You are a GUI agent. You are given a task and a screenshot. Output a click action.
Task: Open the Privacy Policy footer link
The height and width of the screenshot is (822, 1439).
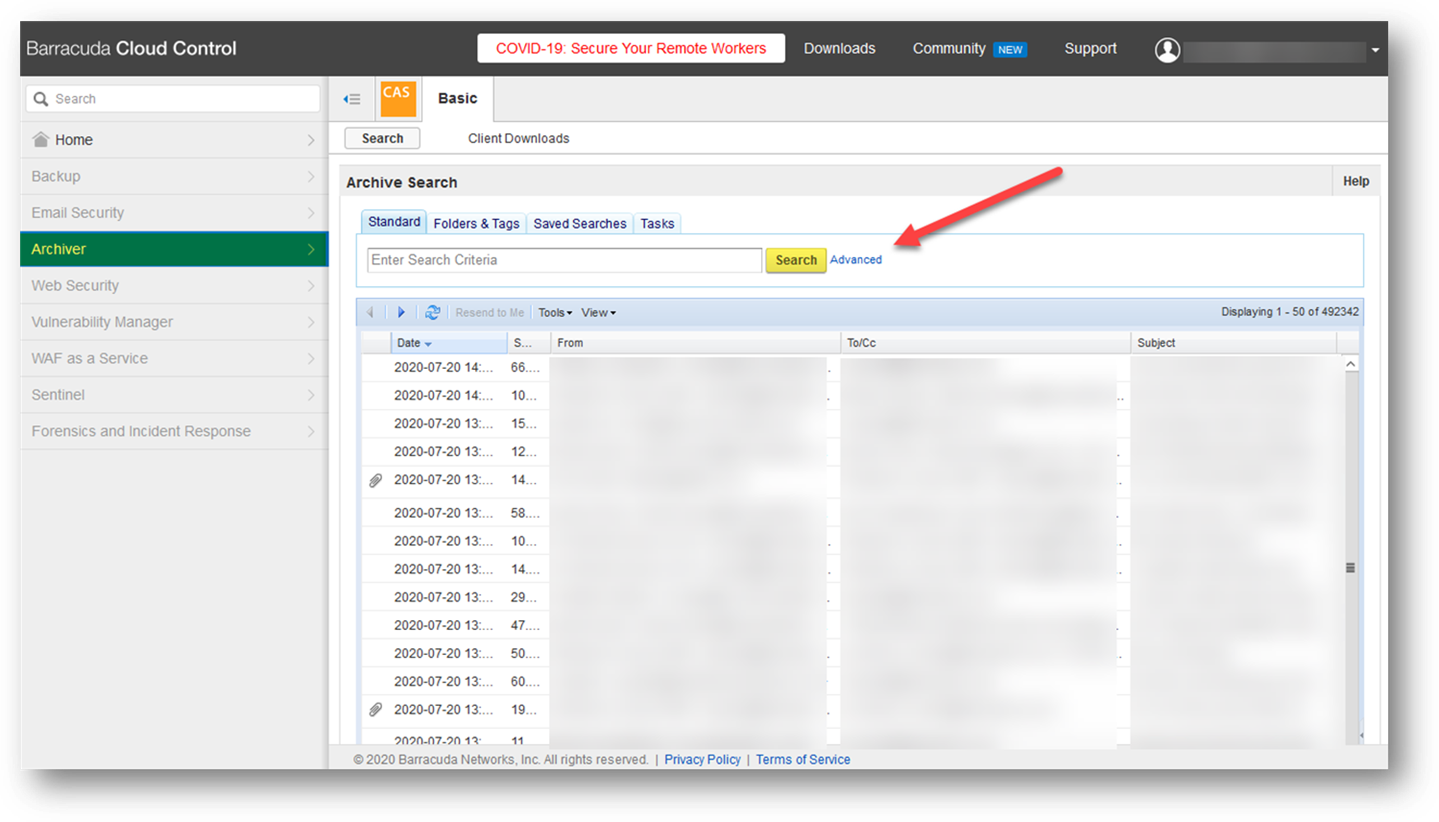(x=702, y=760)
